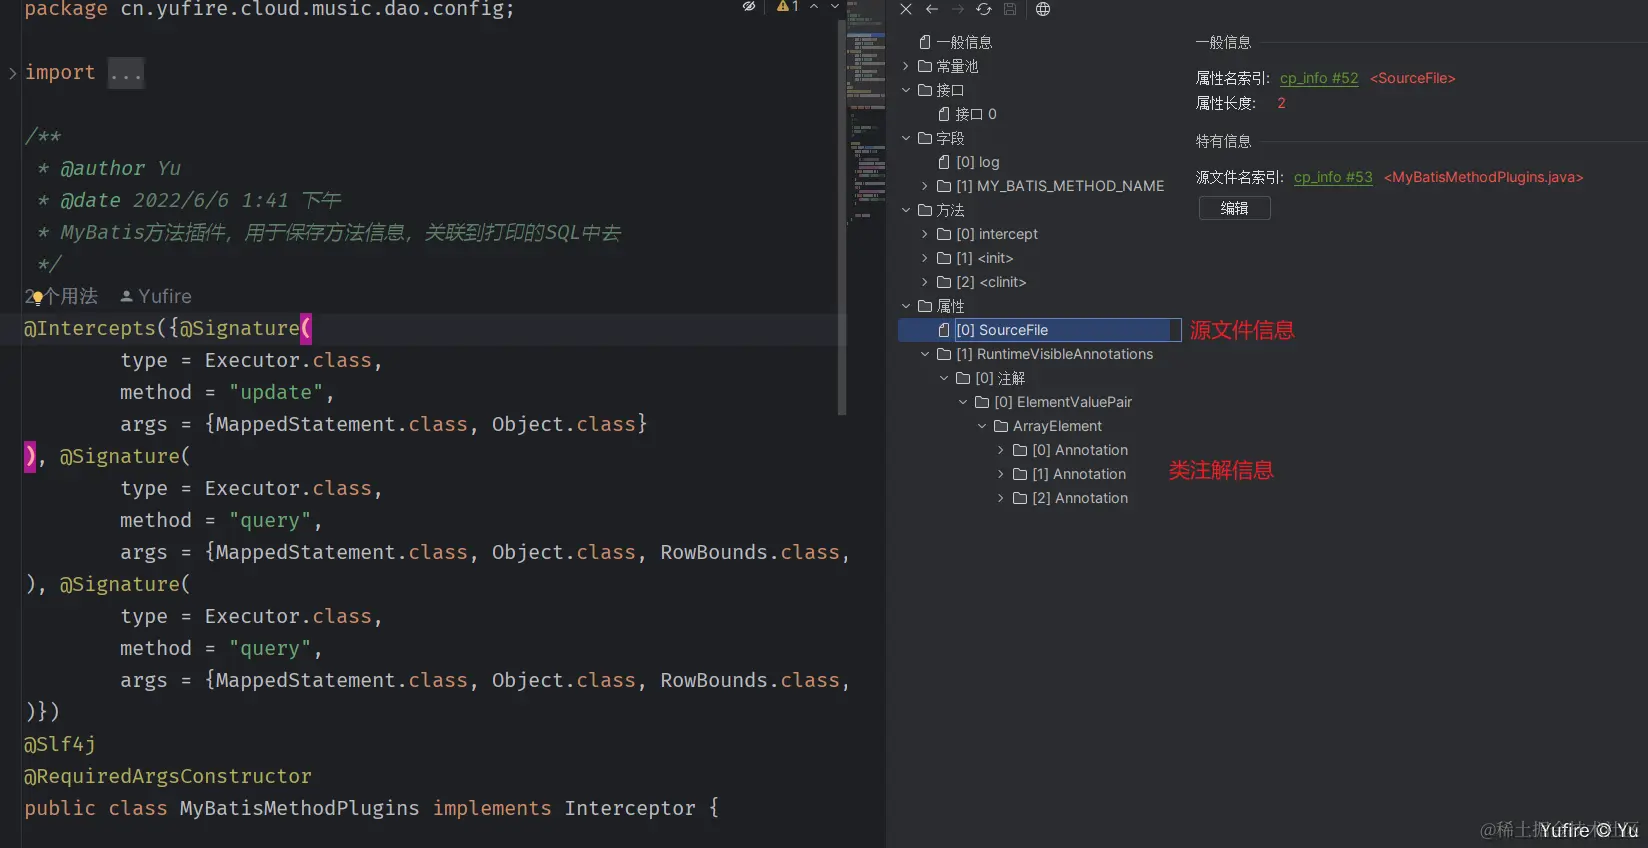Click the 2个用法 usages hint
The height and width of the screenshot is (848, 1648).
pyautogui.click(x=61, y=296)
